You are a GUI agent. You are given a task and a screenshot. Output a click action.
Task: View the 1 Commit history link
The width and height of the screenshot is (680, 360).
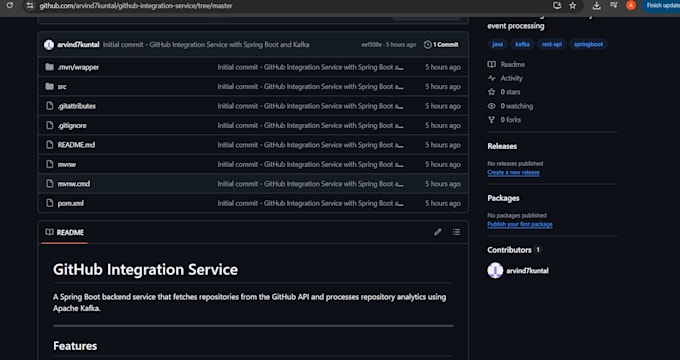(x=441, y=45)
